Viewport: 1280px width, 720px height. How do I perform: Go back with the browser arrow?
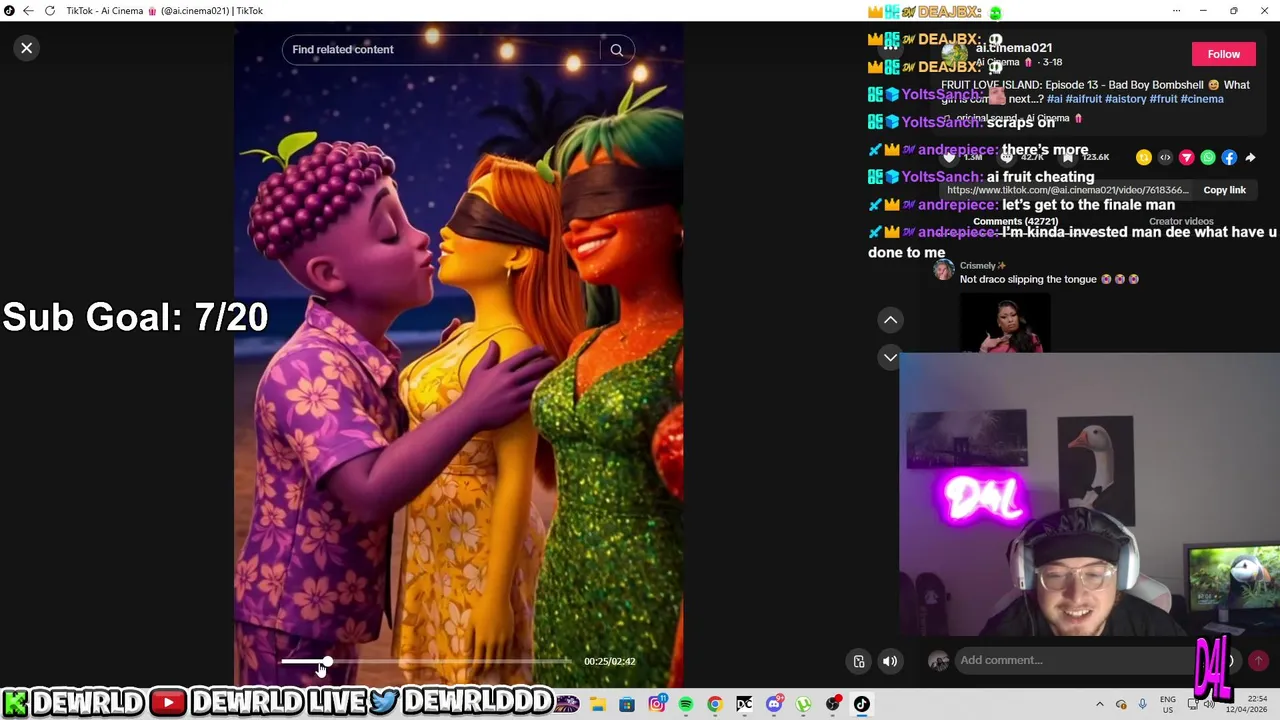point(28,11)
